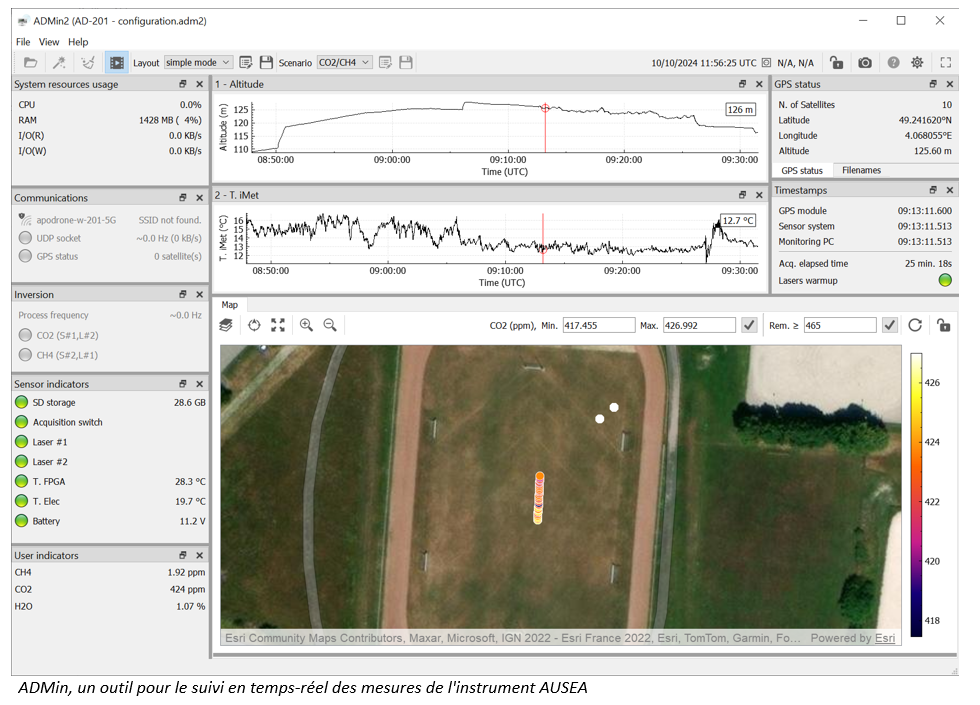The height and width of the screenshot is (705, 980).
Task: Click the red cursor marker on Altitude plot
Action: tap(545, 108)
